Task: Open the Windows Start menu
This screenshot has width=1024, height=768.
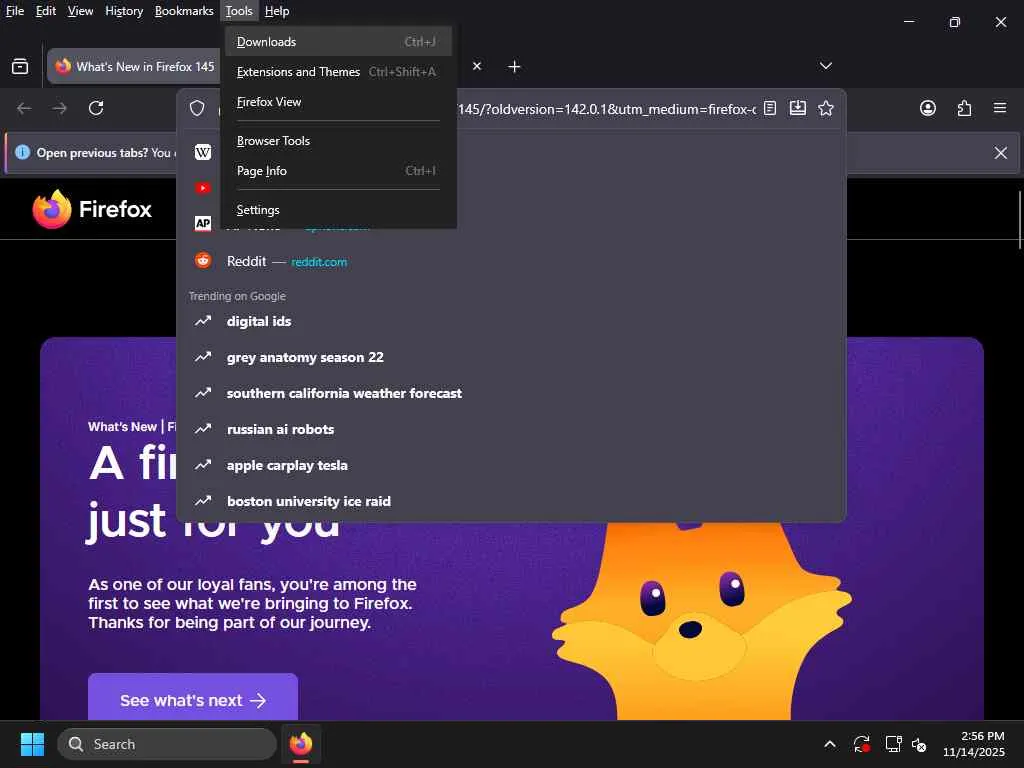Action: click(33, 744)
